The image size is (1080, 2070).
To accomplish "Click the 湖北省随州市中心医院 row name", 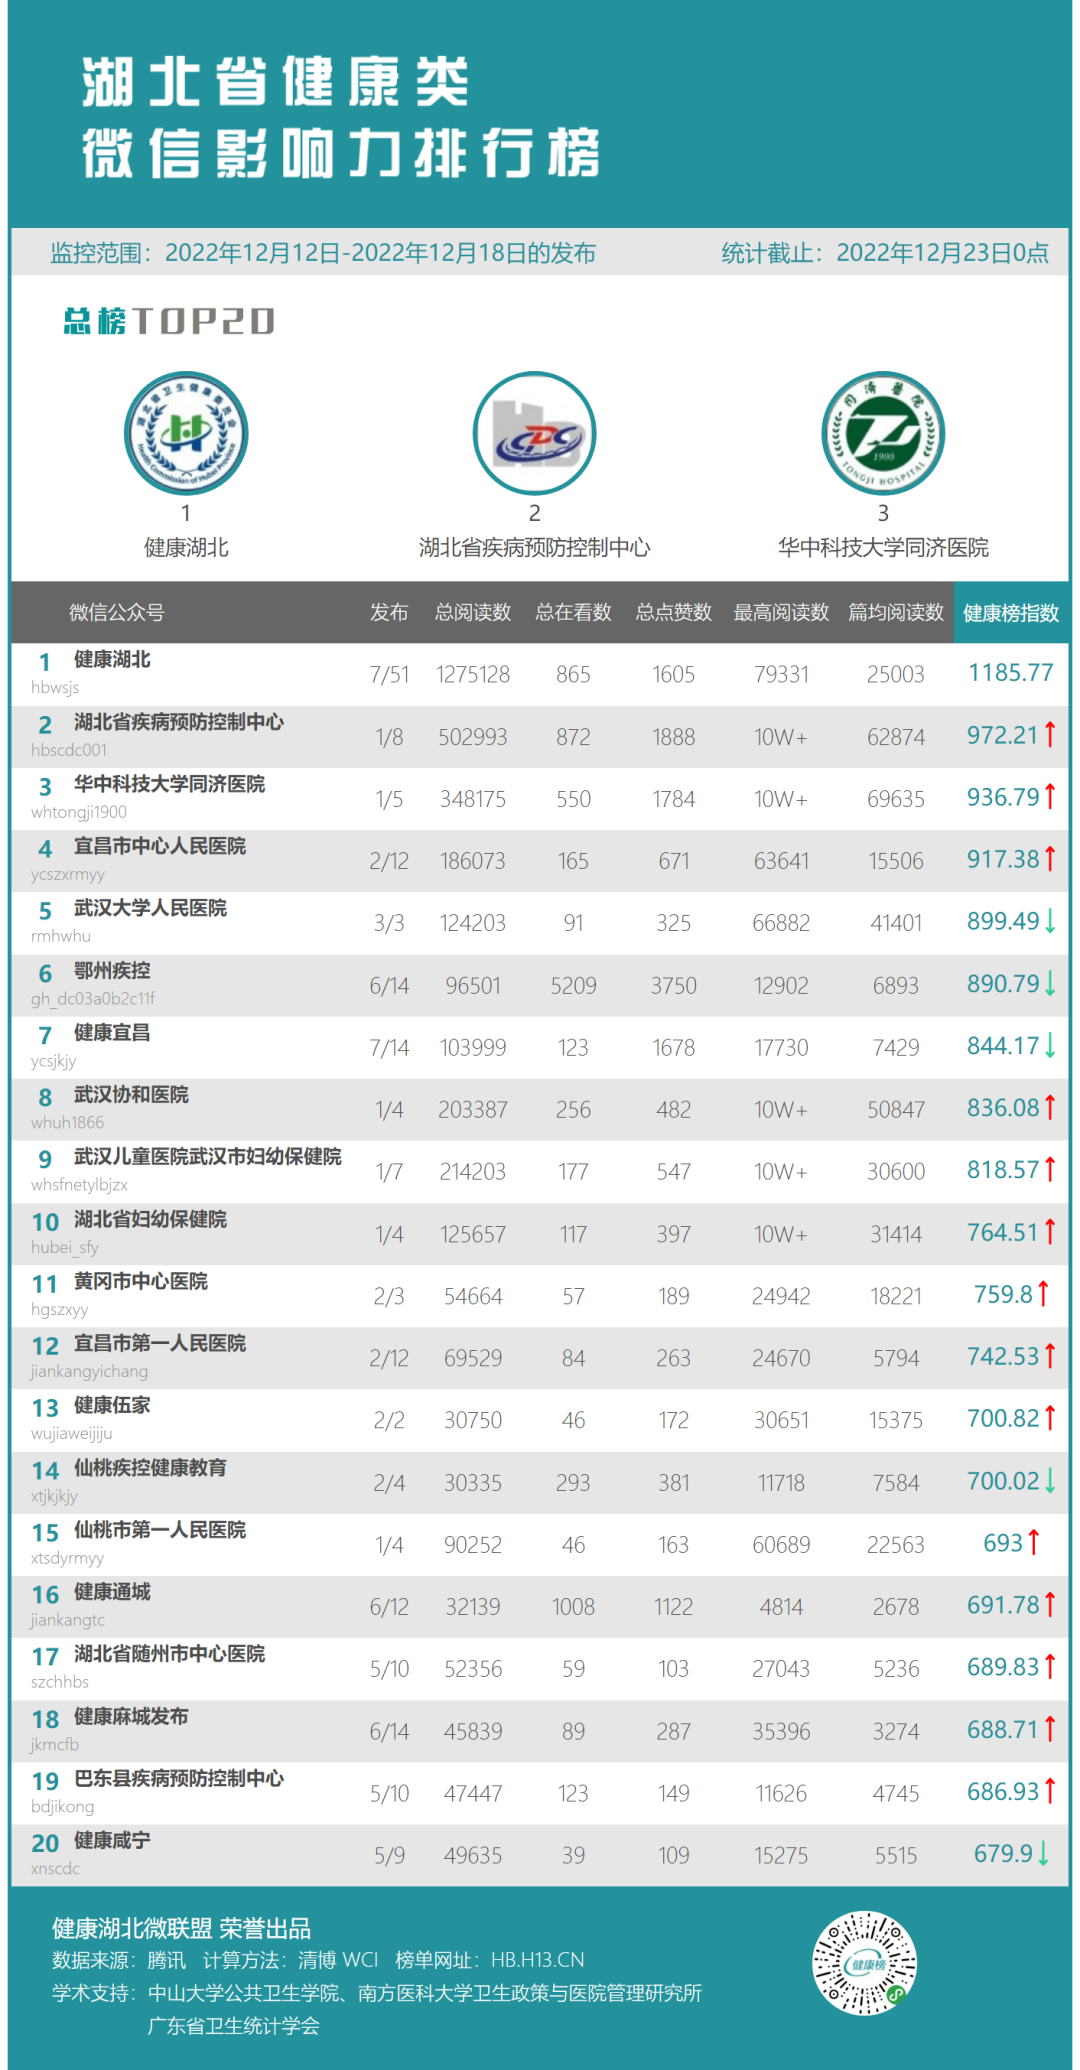I will click(170, 1654).
